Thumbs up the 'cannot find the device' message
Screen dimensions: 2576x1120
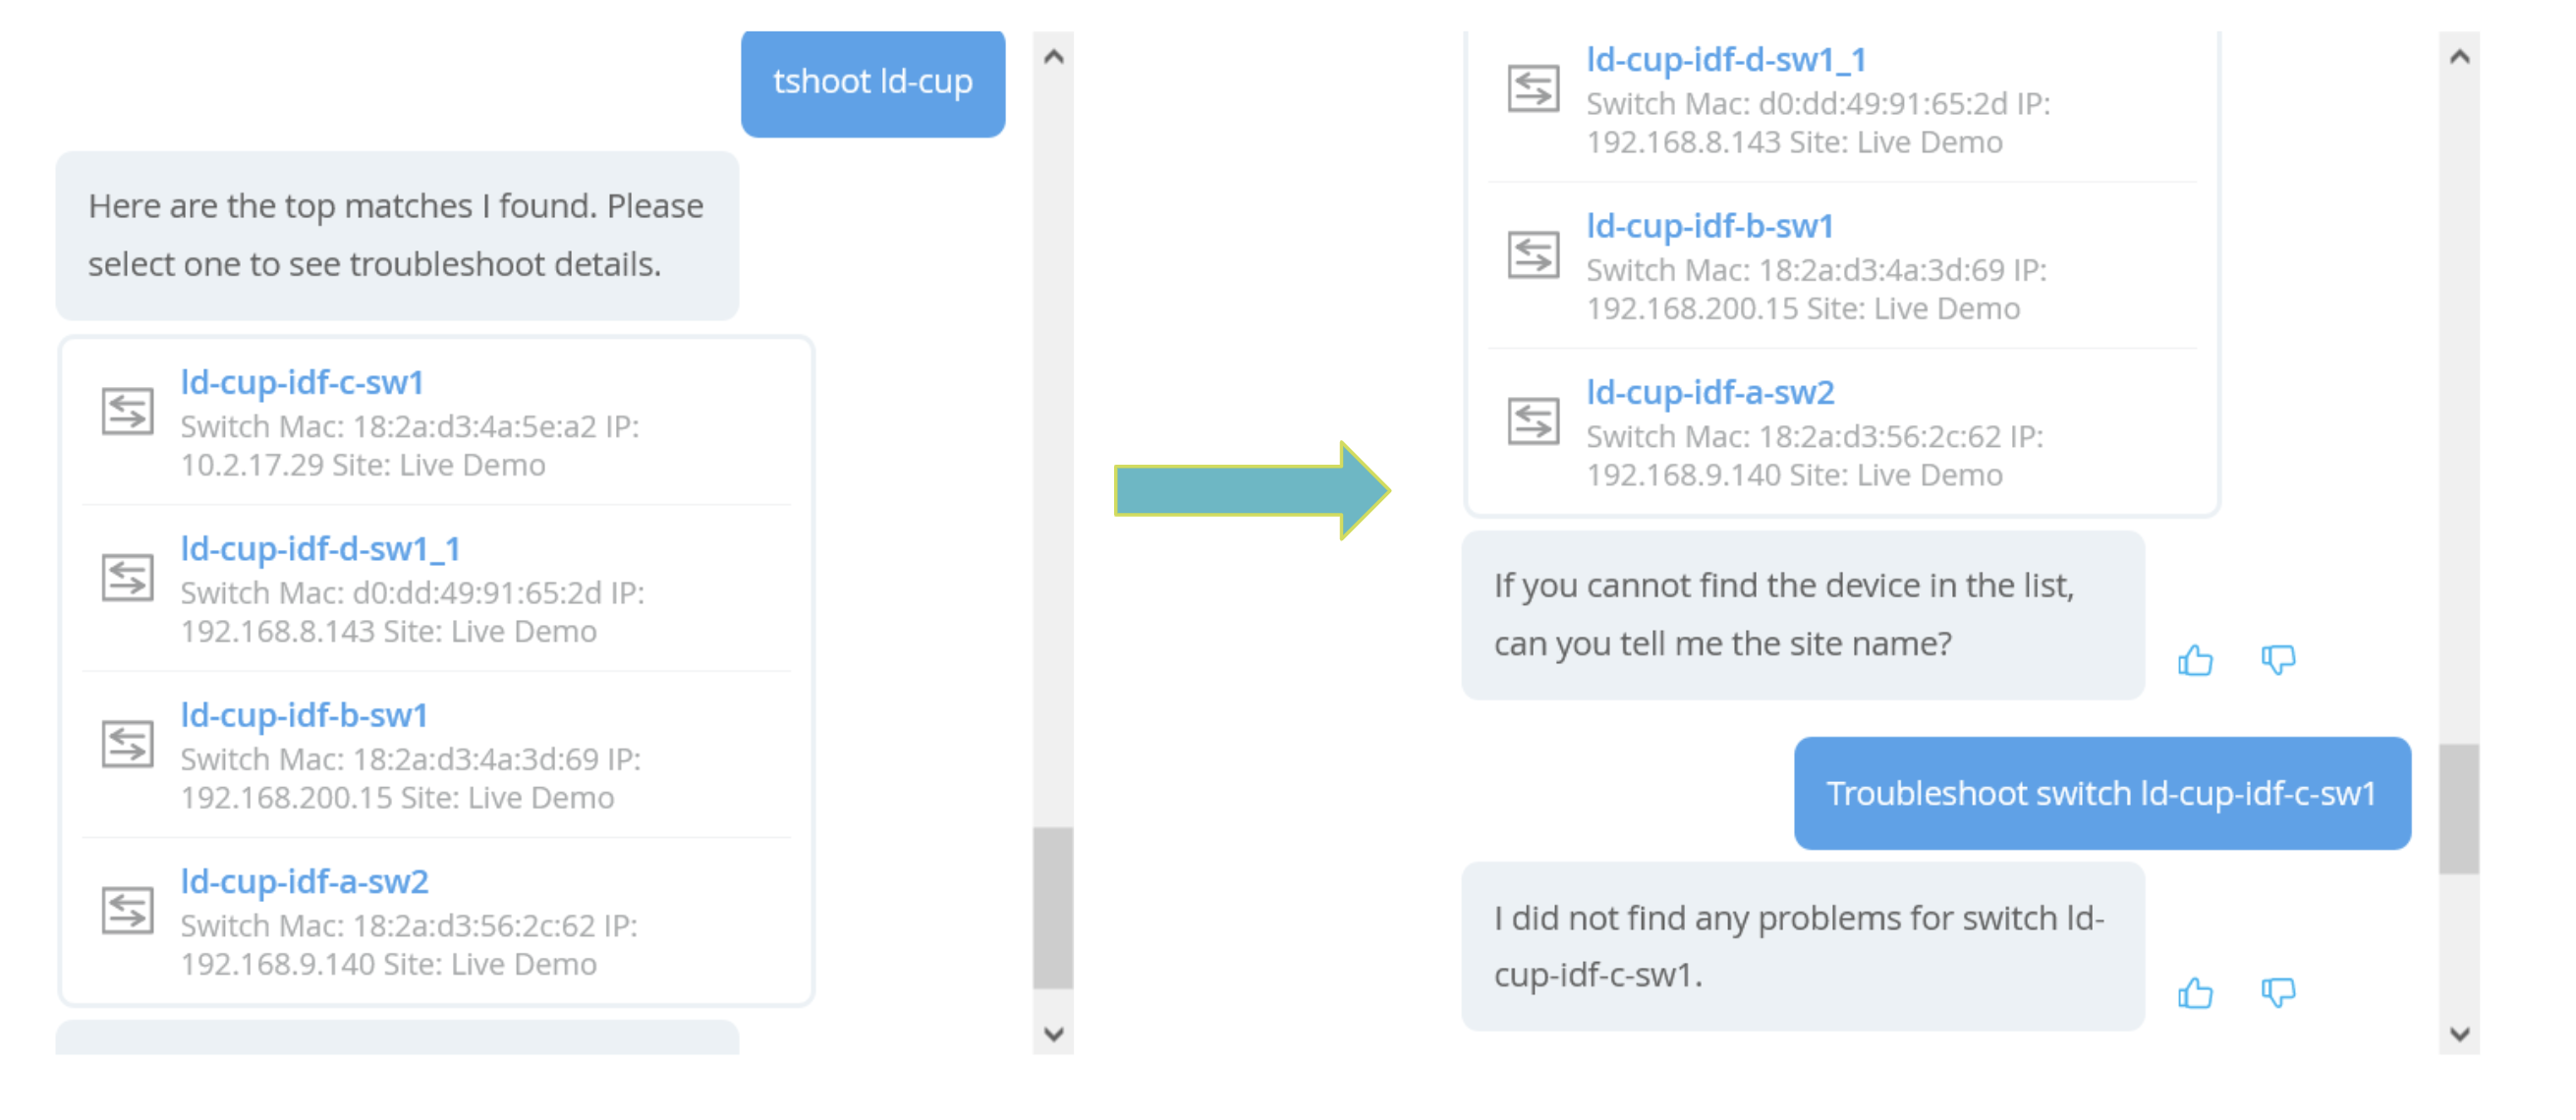click(x=2194, y=660)
